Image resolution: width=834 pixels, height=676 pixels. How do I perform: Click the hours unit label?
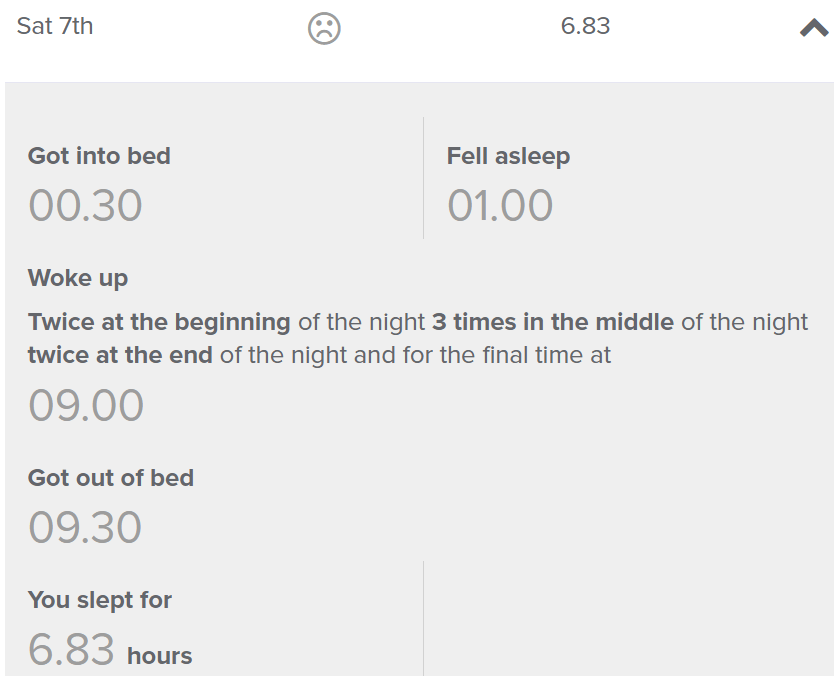[159, 656]
